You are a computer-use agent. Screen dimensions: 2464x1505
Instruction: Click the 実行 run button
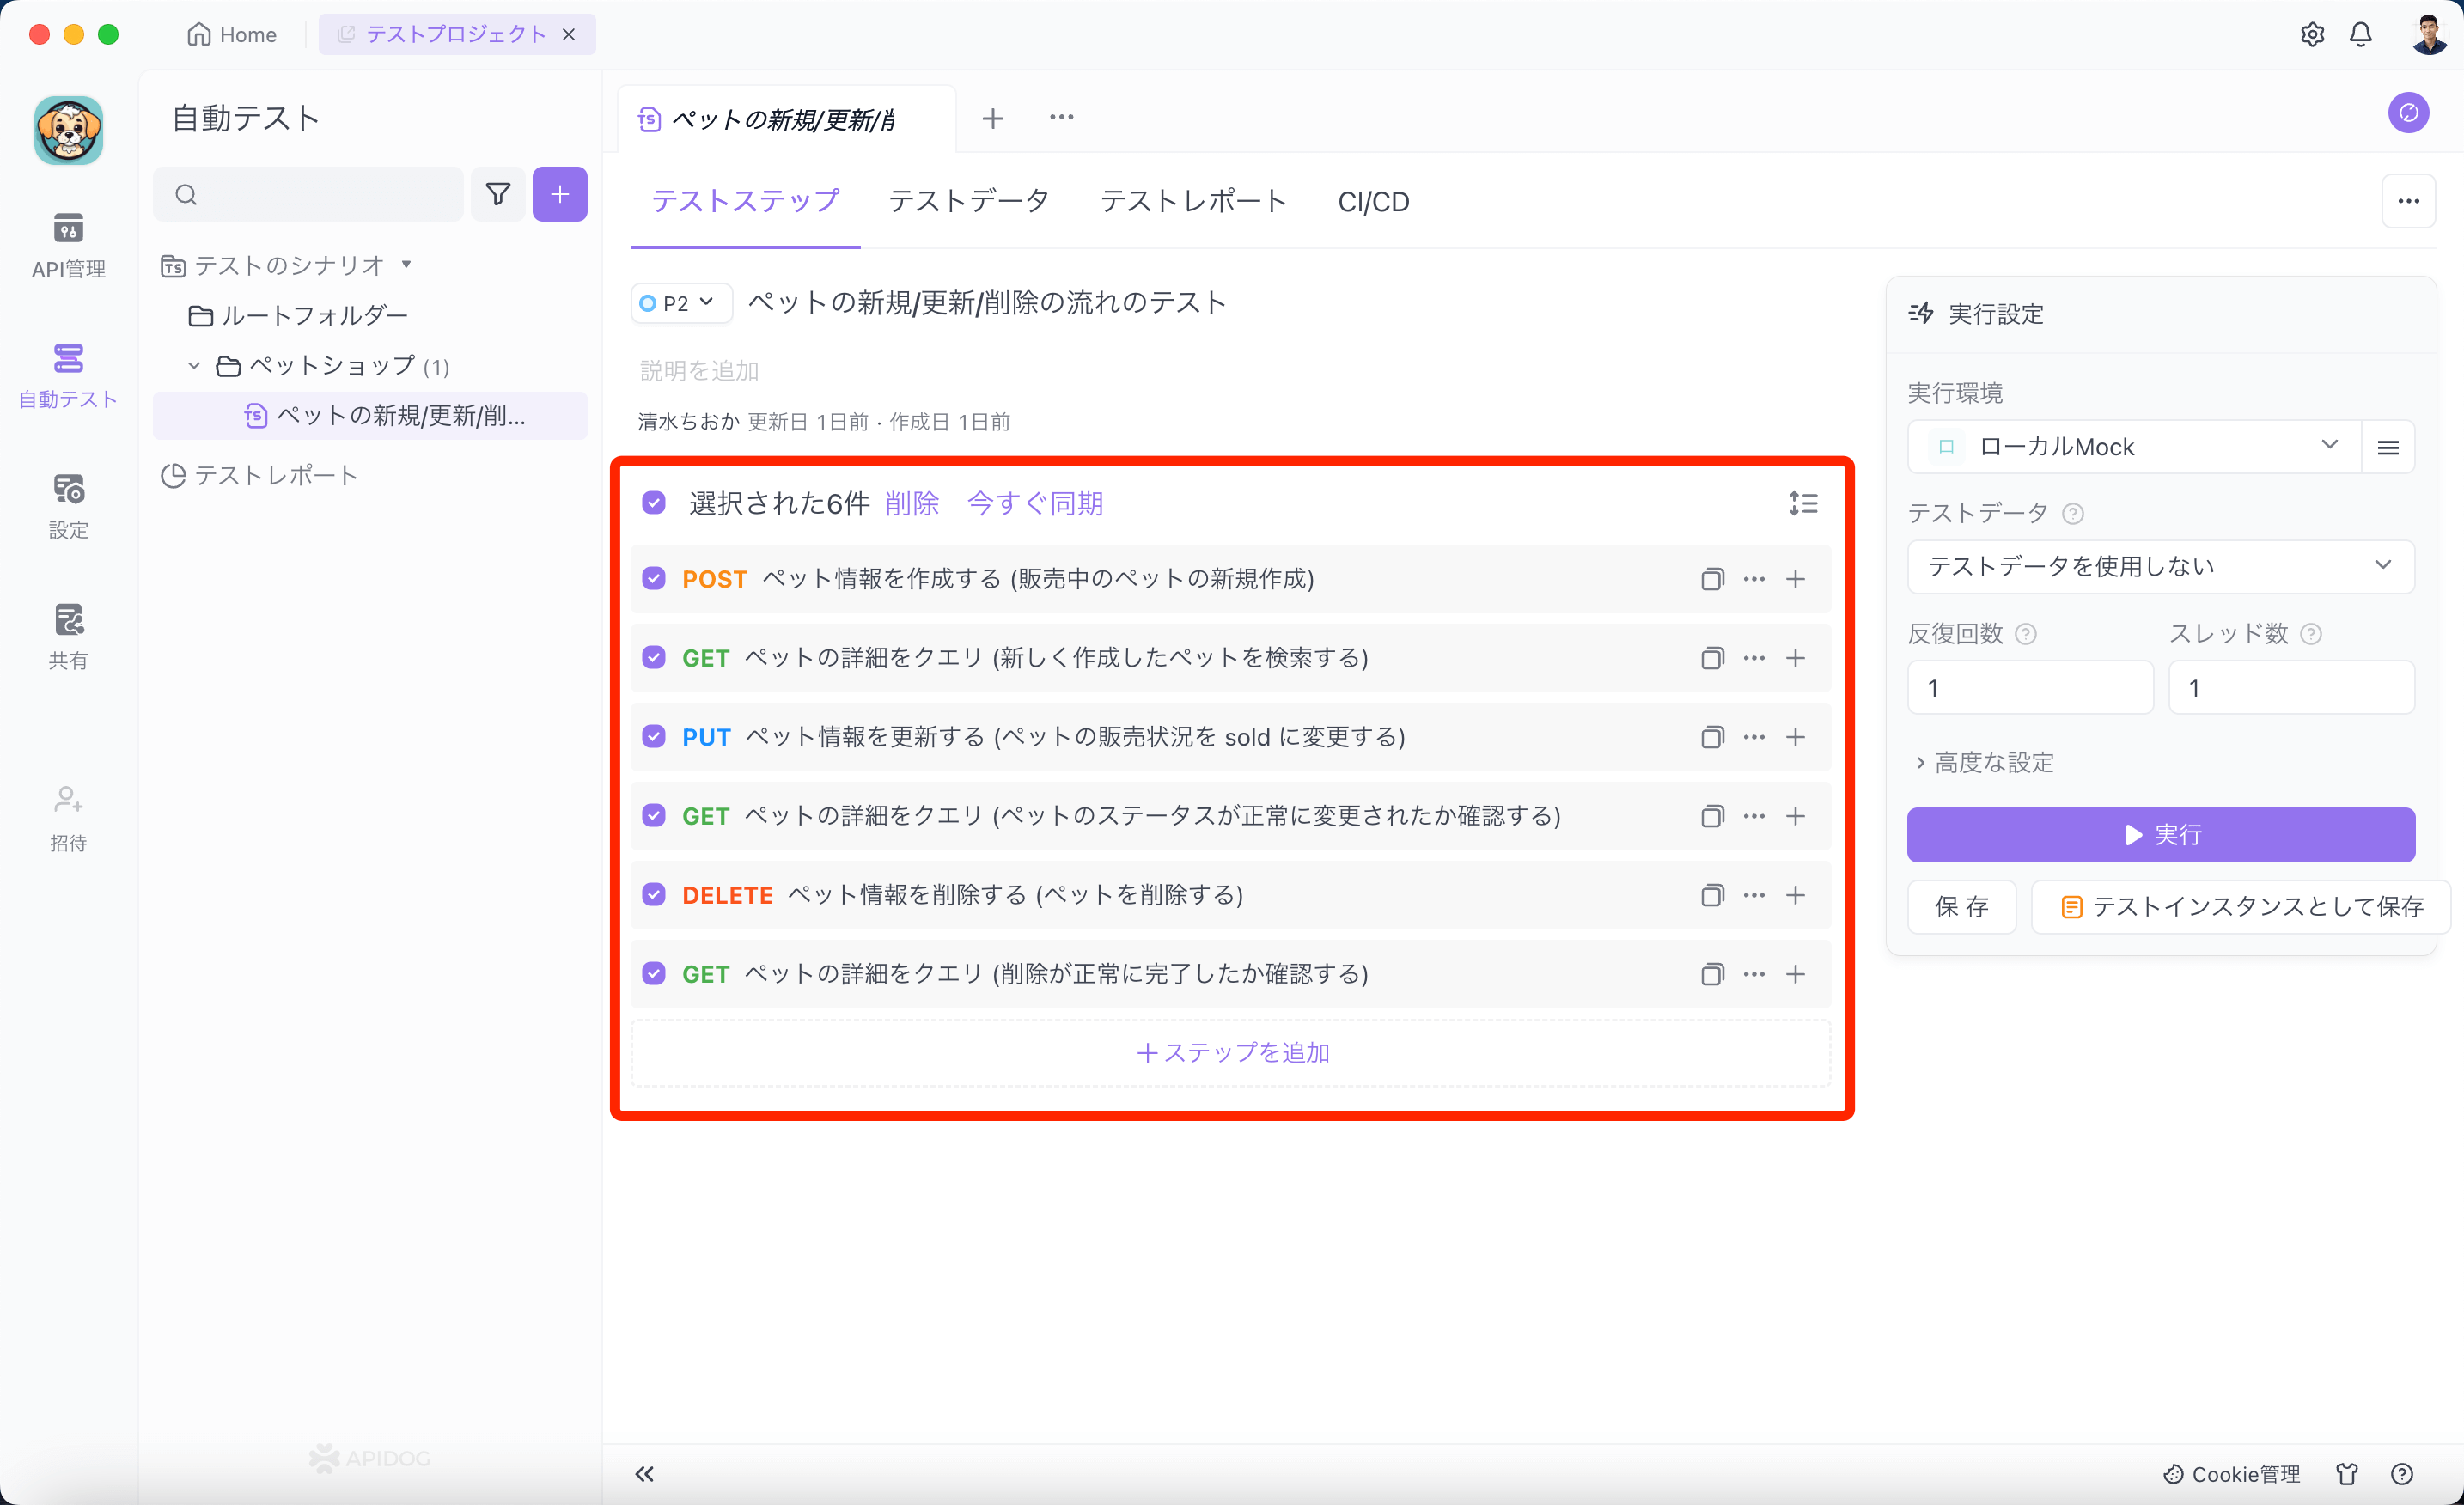point(2161,834)
